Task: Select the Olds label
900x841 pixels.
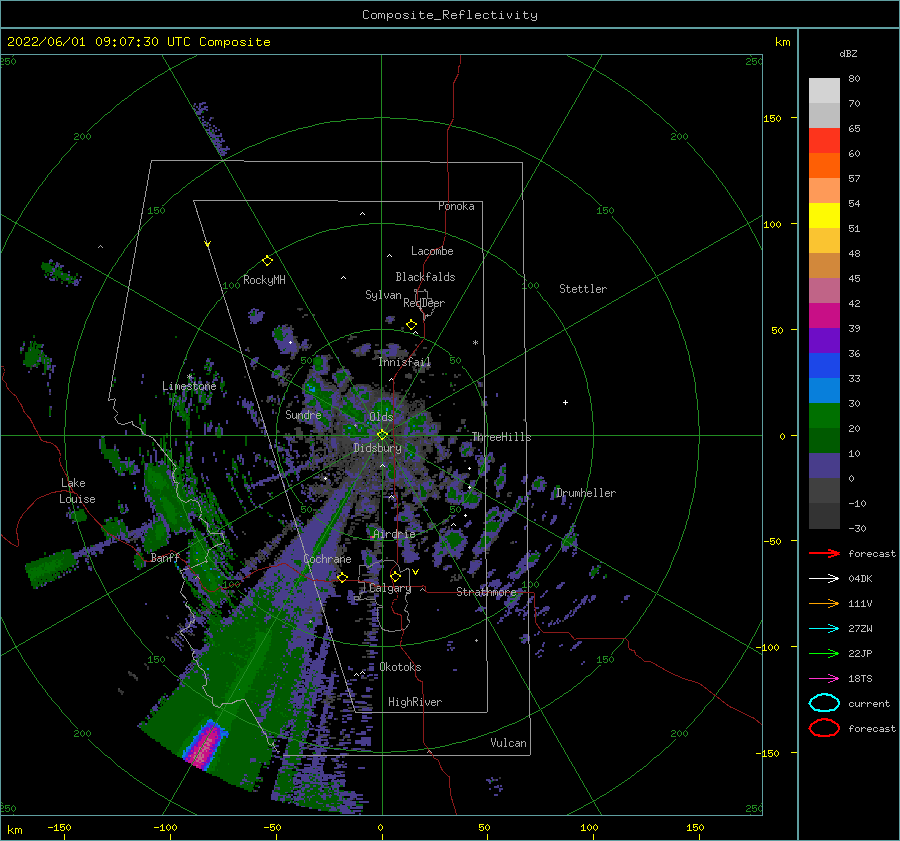Action: click(381, 417)
